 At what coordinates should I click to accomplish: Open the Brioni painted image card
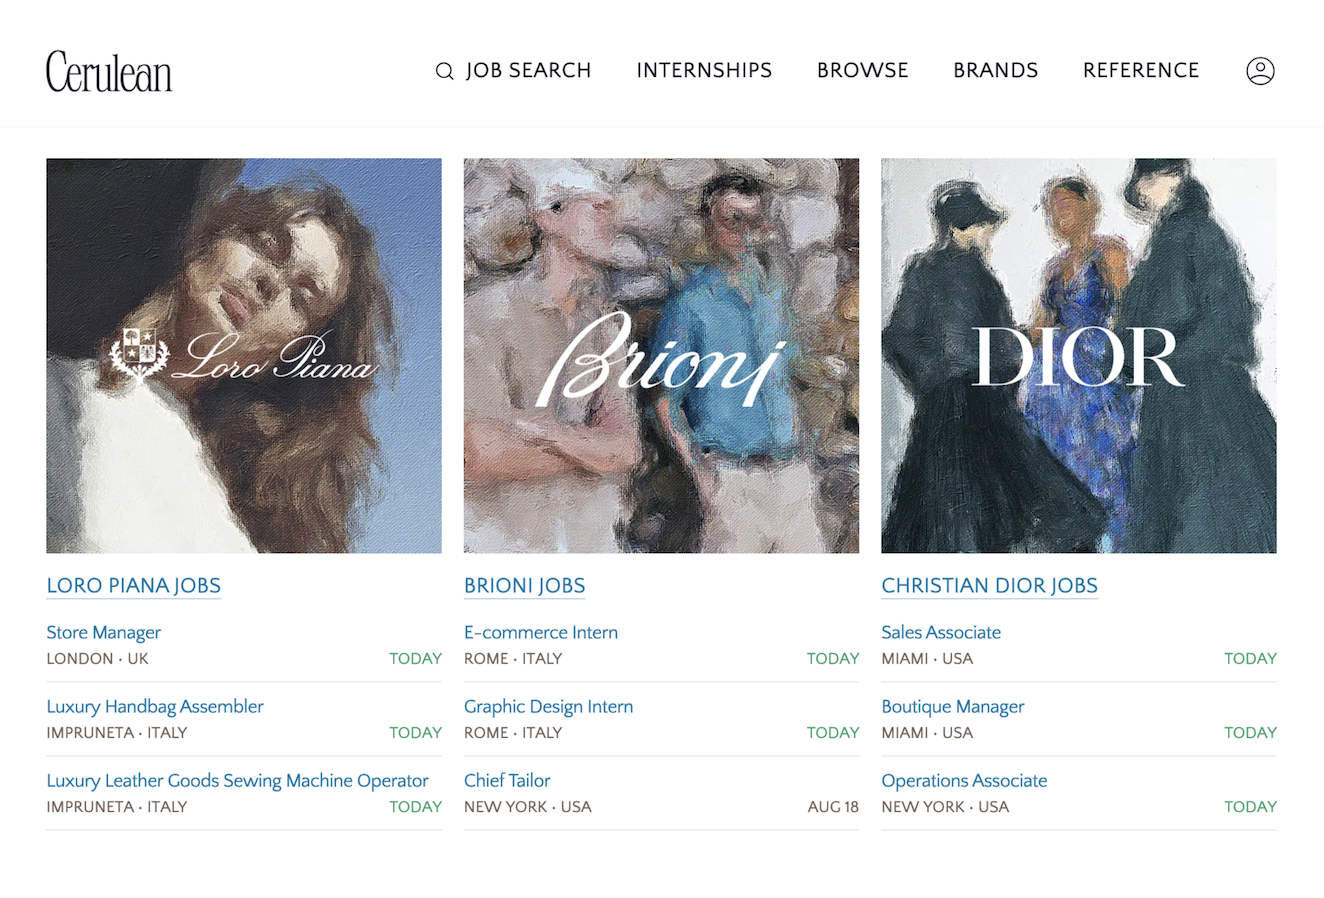click(x=661, y=355)
